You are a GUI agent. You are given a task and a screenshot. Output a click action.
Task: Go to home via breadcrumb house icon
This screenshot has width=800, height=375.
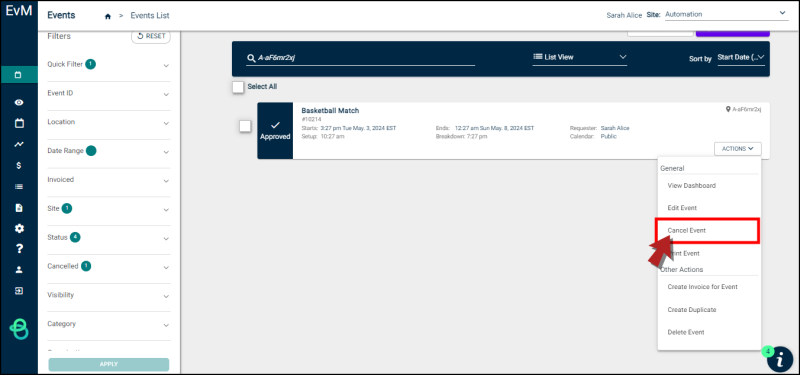click(x=108, y=16)
